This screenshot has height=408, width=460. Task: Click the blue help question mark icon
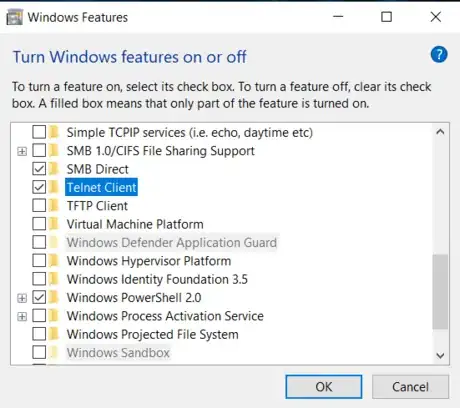(x=439, y=55)
